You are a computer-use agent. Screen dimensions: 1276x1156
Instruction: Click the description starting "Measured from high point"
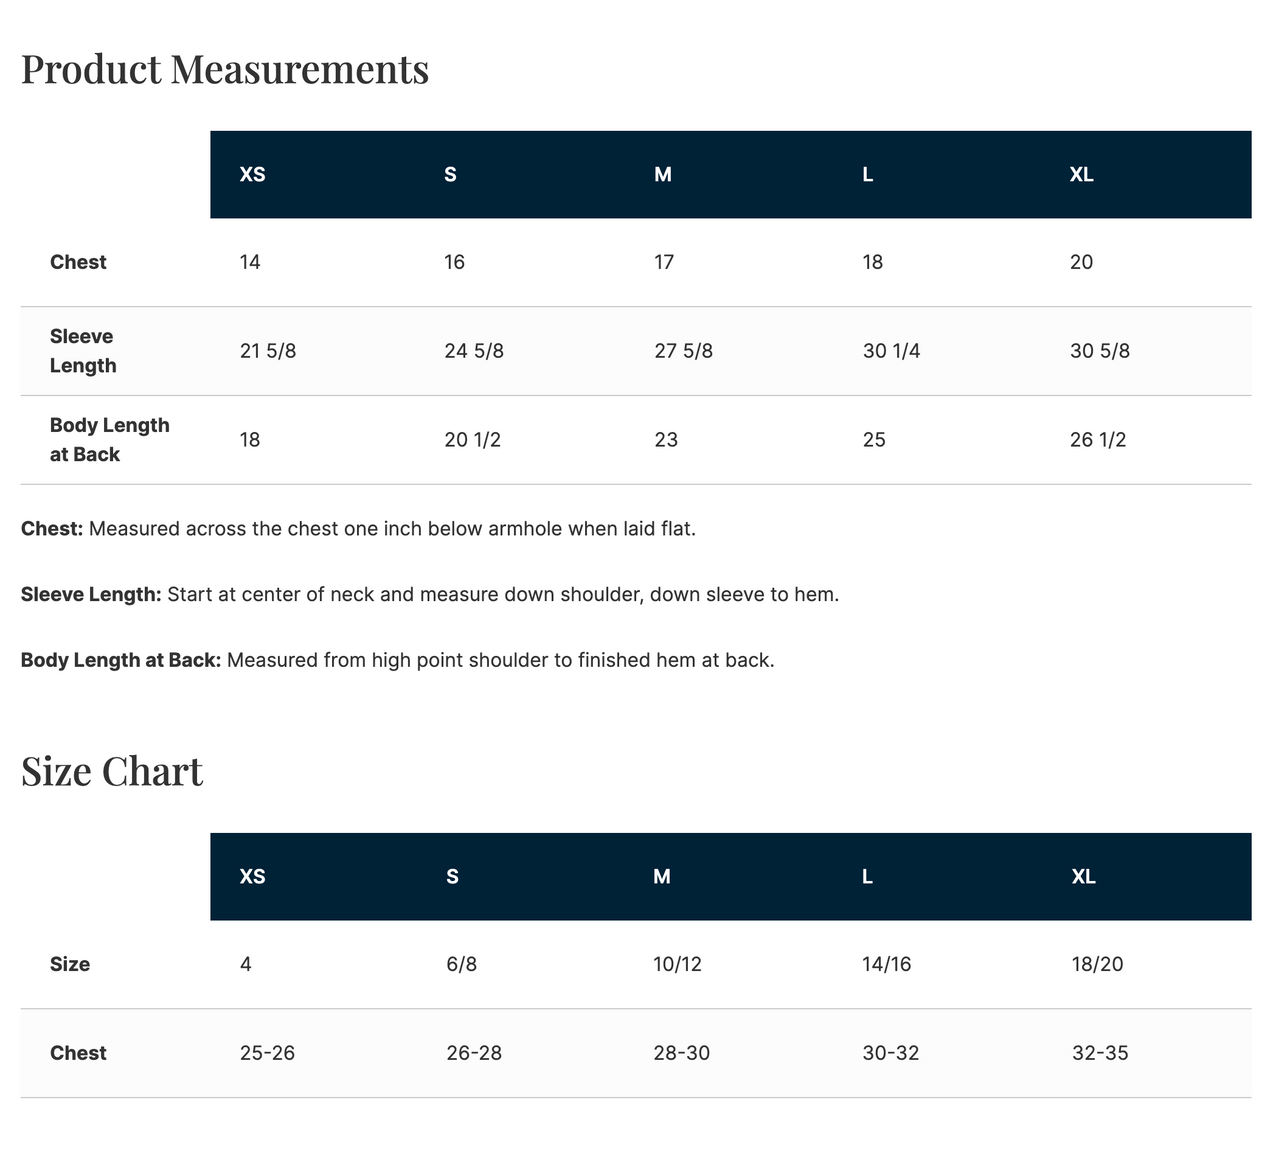click(x=500, y=661)
